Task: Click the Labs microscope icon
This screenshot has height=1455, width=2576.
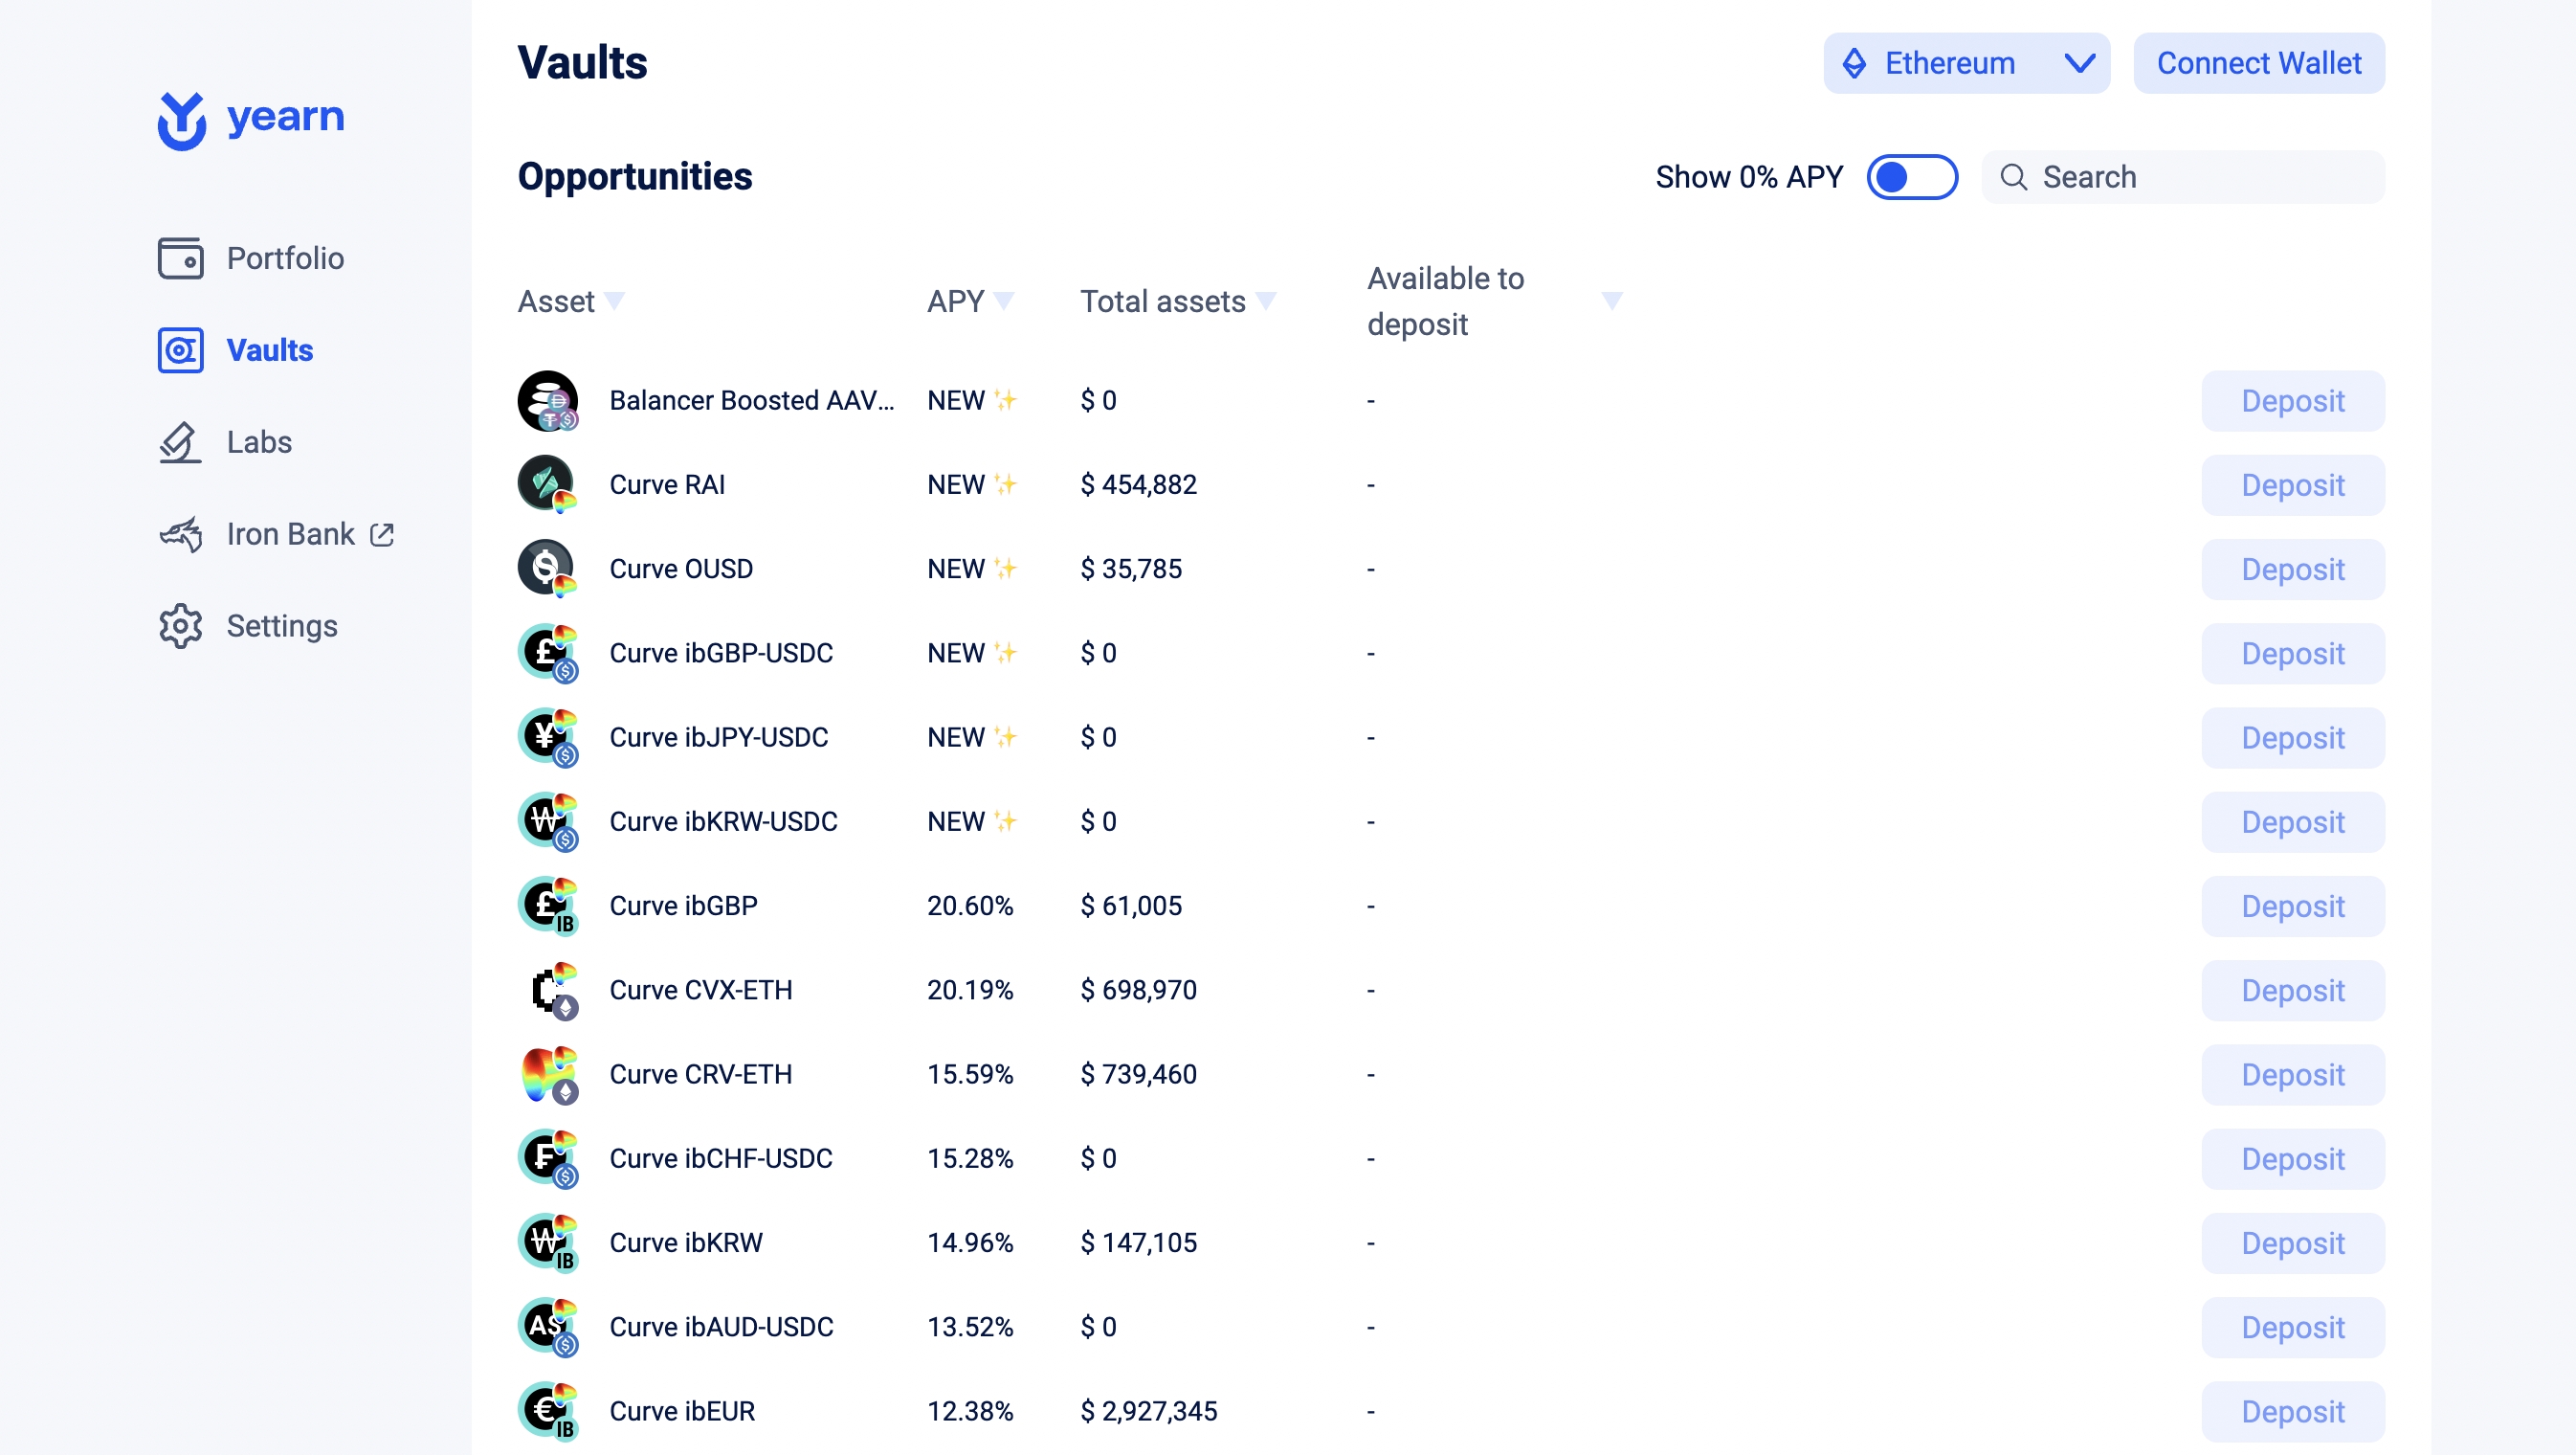Action: [181, 442]
